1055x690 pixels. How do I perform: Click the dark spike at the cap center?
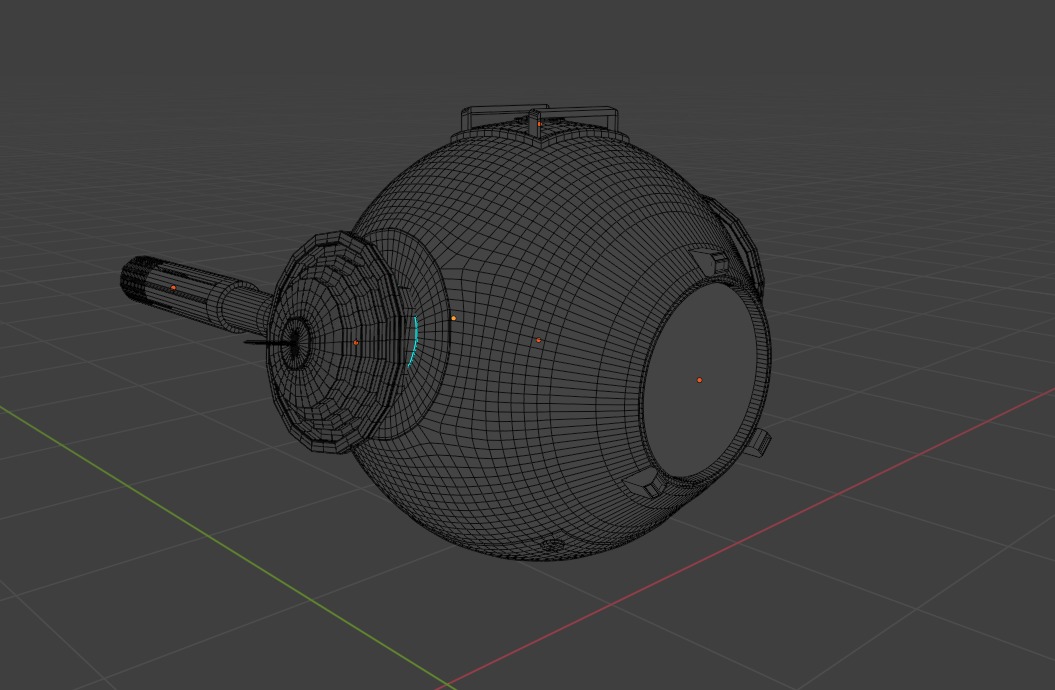[x=269, y=343]
